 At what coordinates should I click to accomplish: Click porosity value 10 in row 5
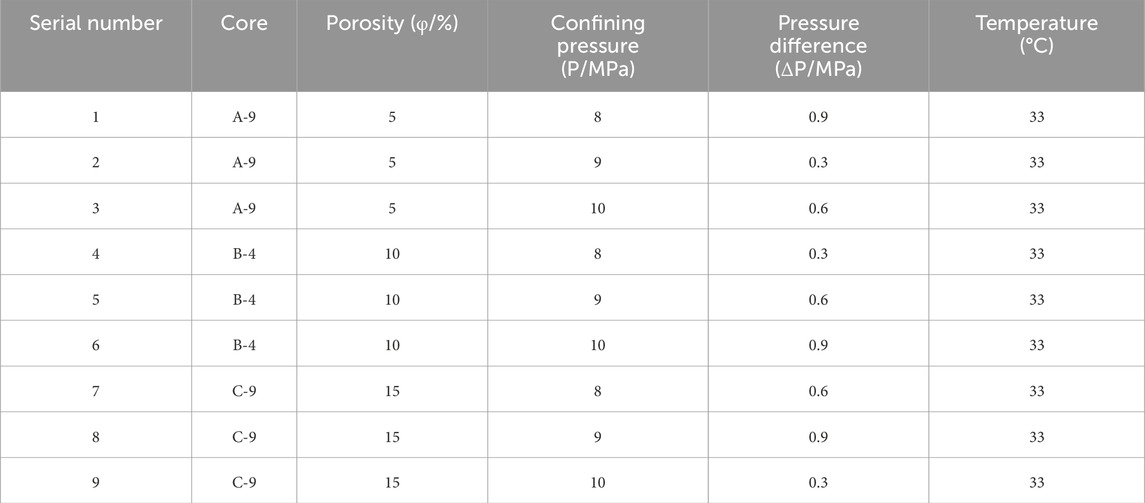392,299
